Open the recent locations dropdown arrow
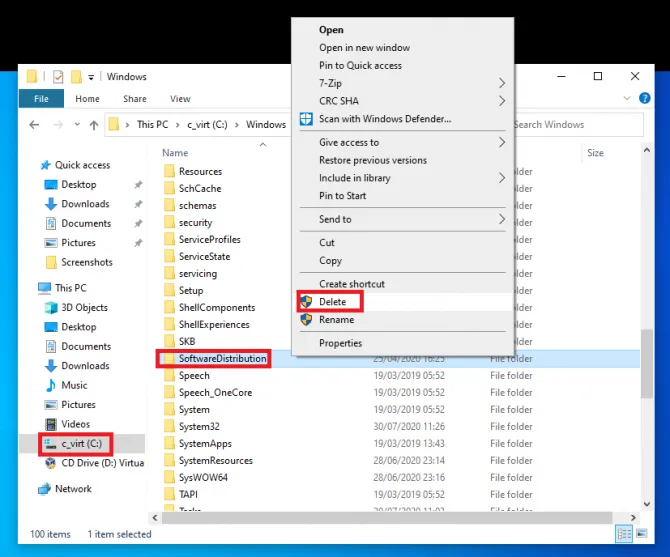Image resolution: width=670 pixels, height=557 pixels. pyautogui.click(x=75, y=125)
